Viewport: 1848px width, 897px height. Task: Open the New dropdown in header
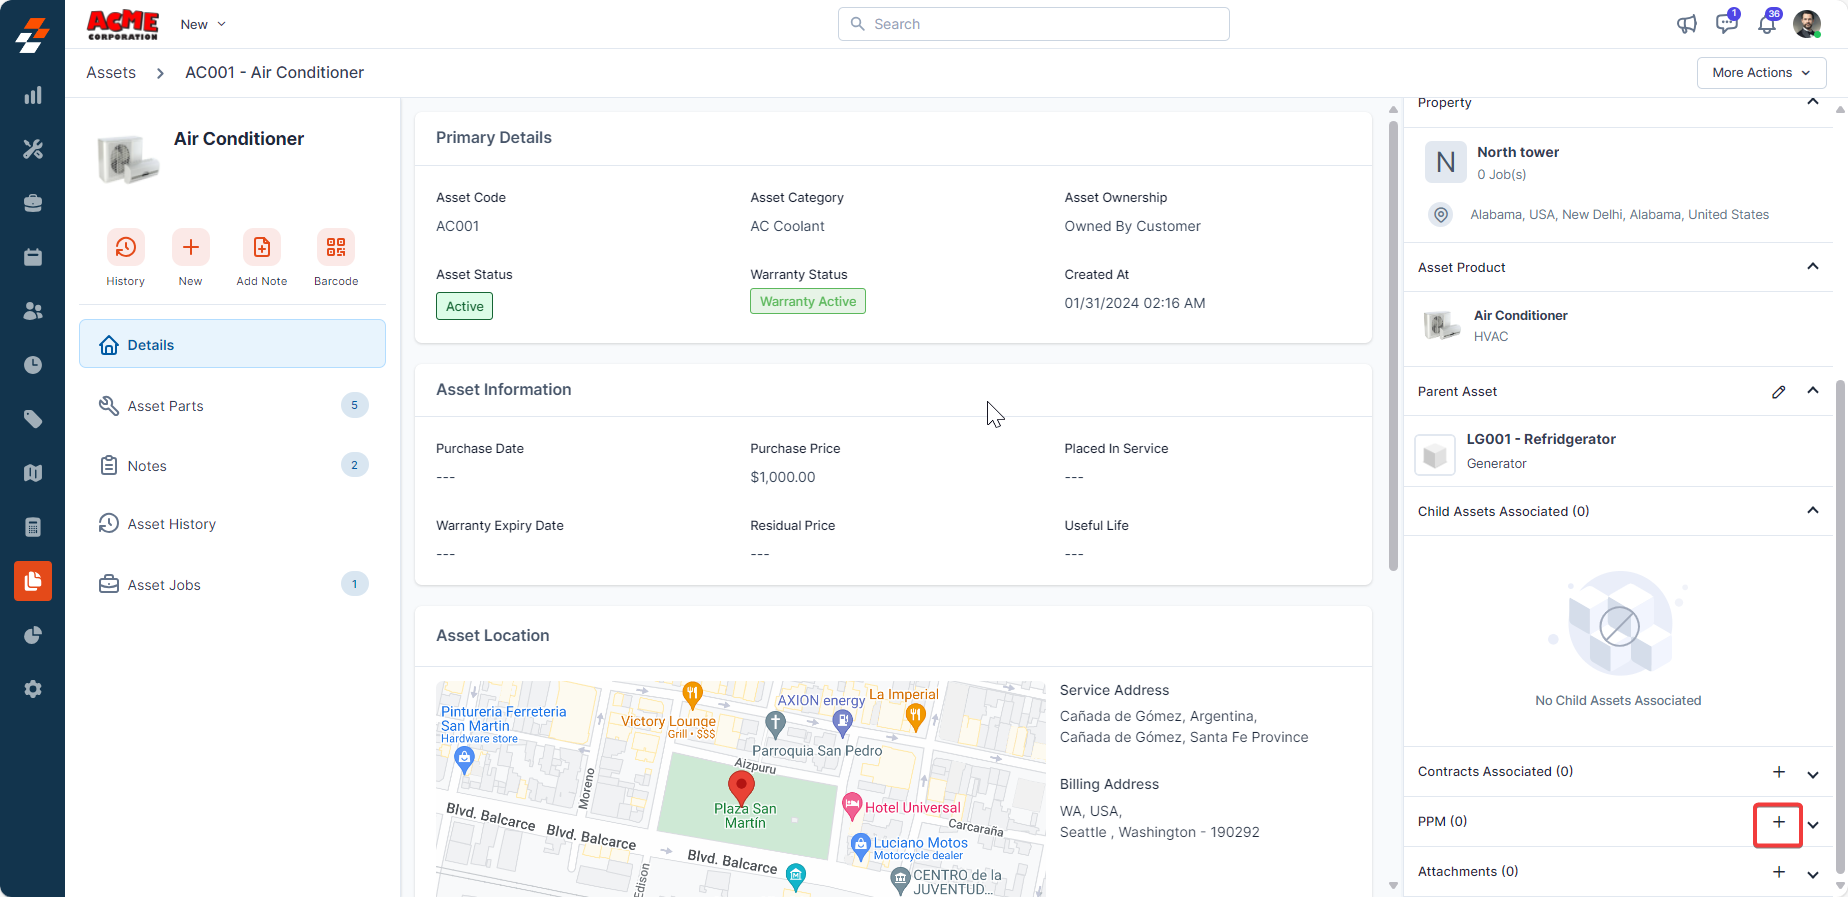[x=203, y=24]
